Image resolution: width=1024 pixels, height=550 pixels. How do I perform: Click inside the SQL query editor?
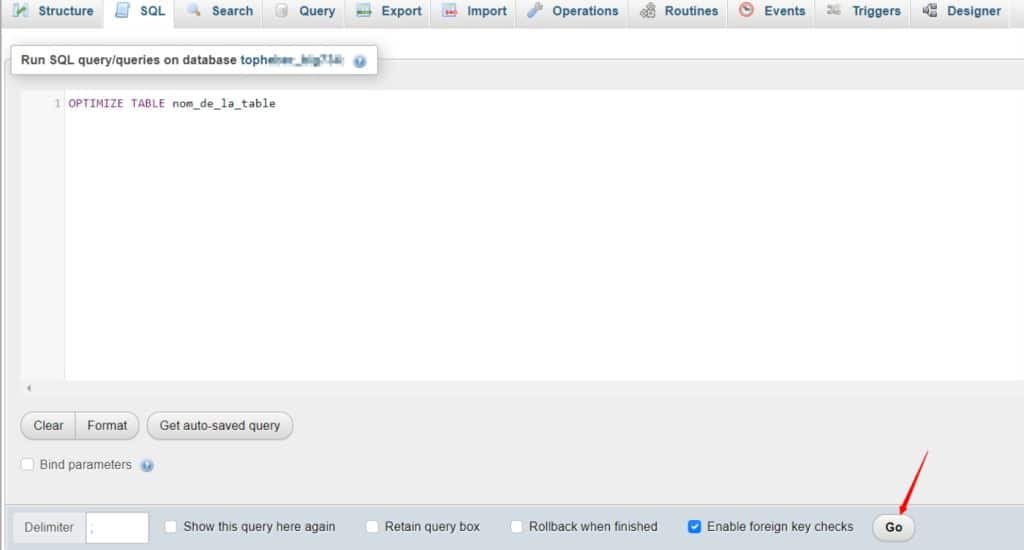542,235
